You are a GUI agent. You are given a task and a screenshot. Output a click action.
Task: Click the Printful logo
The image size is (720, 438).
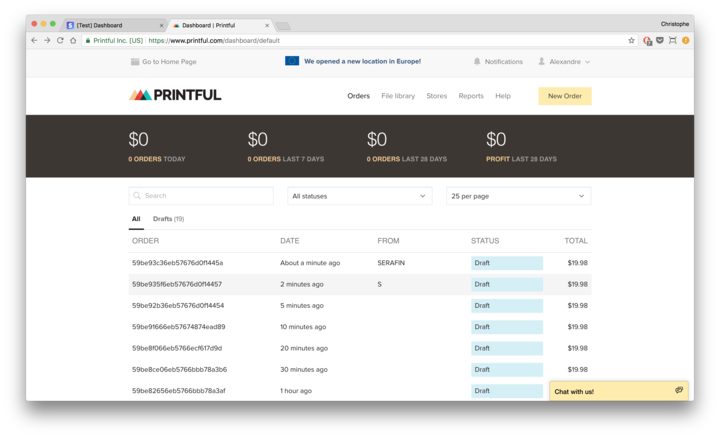(x=175, y=95)
